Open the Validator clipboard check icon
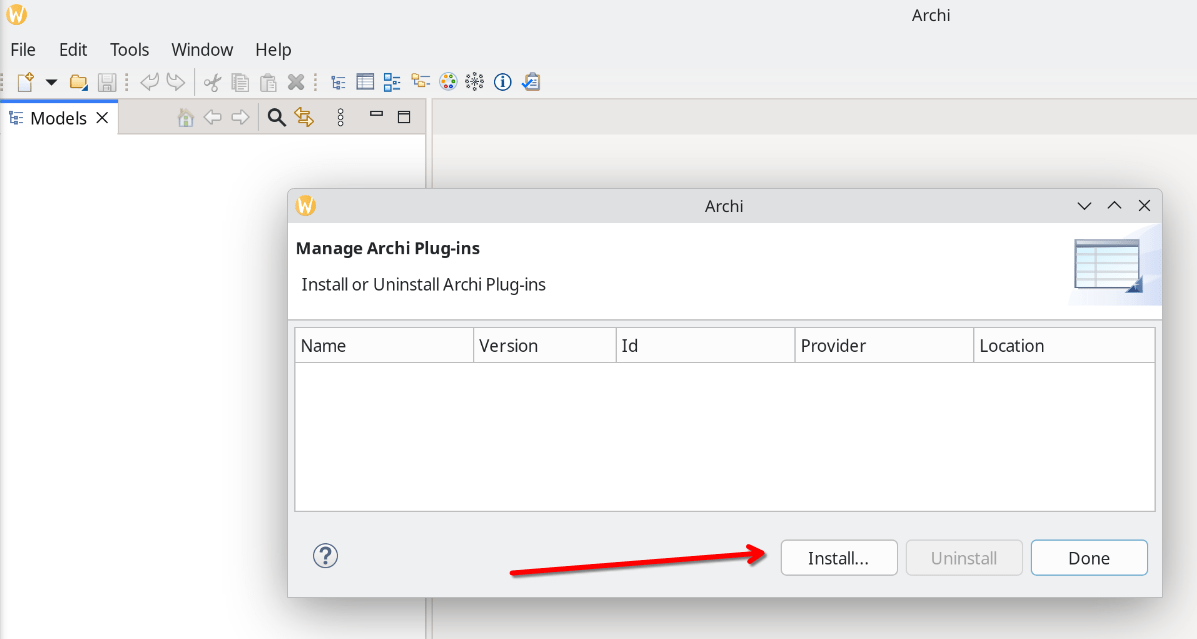This screenshot has height=639, width=1197. tap(531, 82)
